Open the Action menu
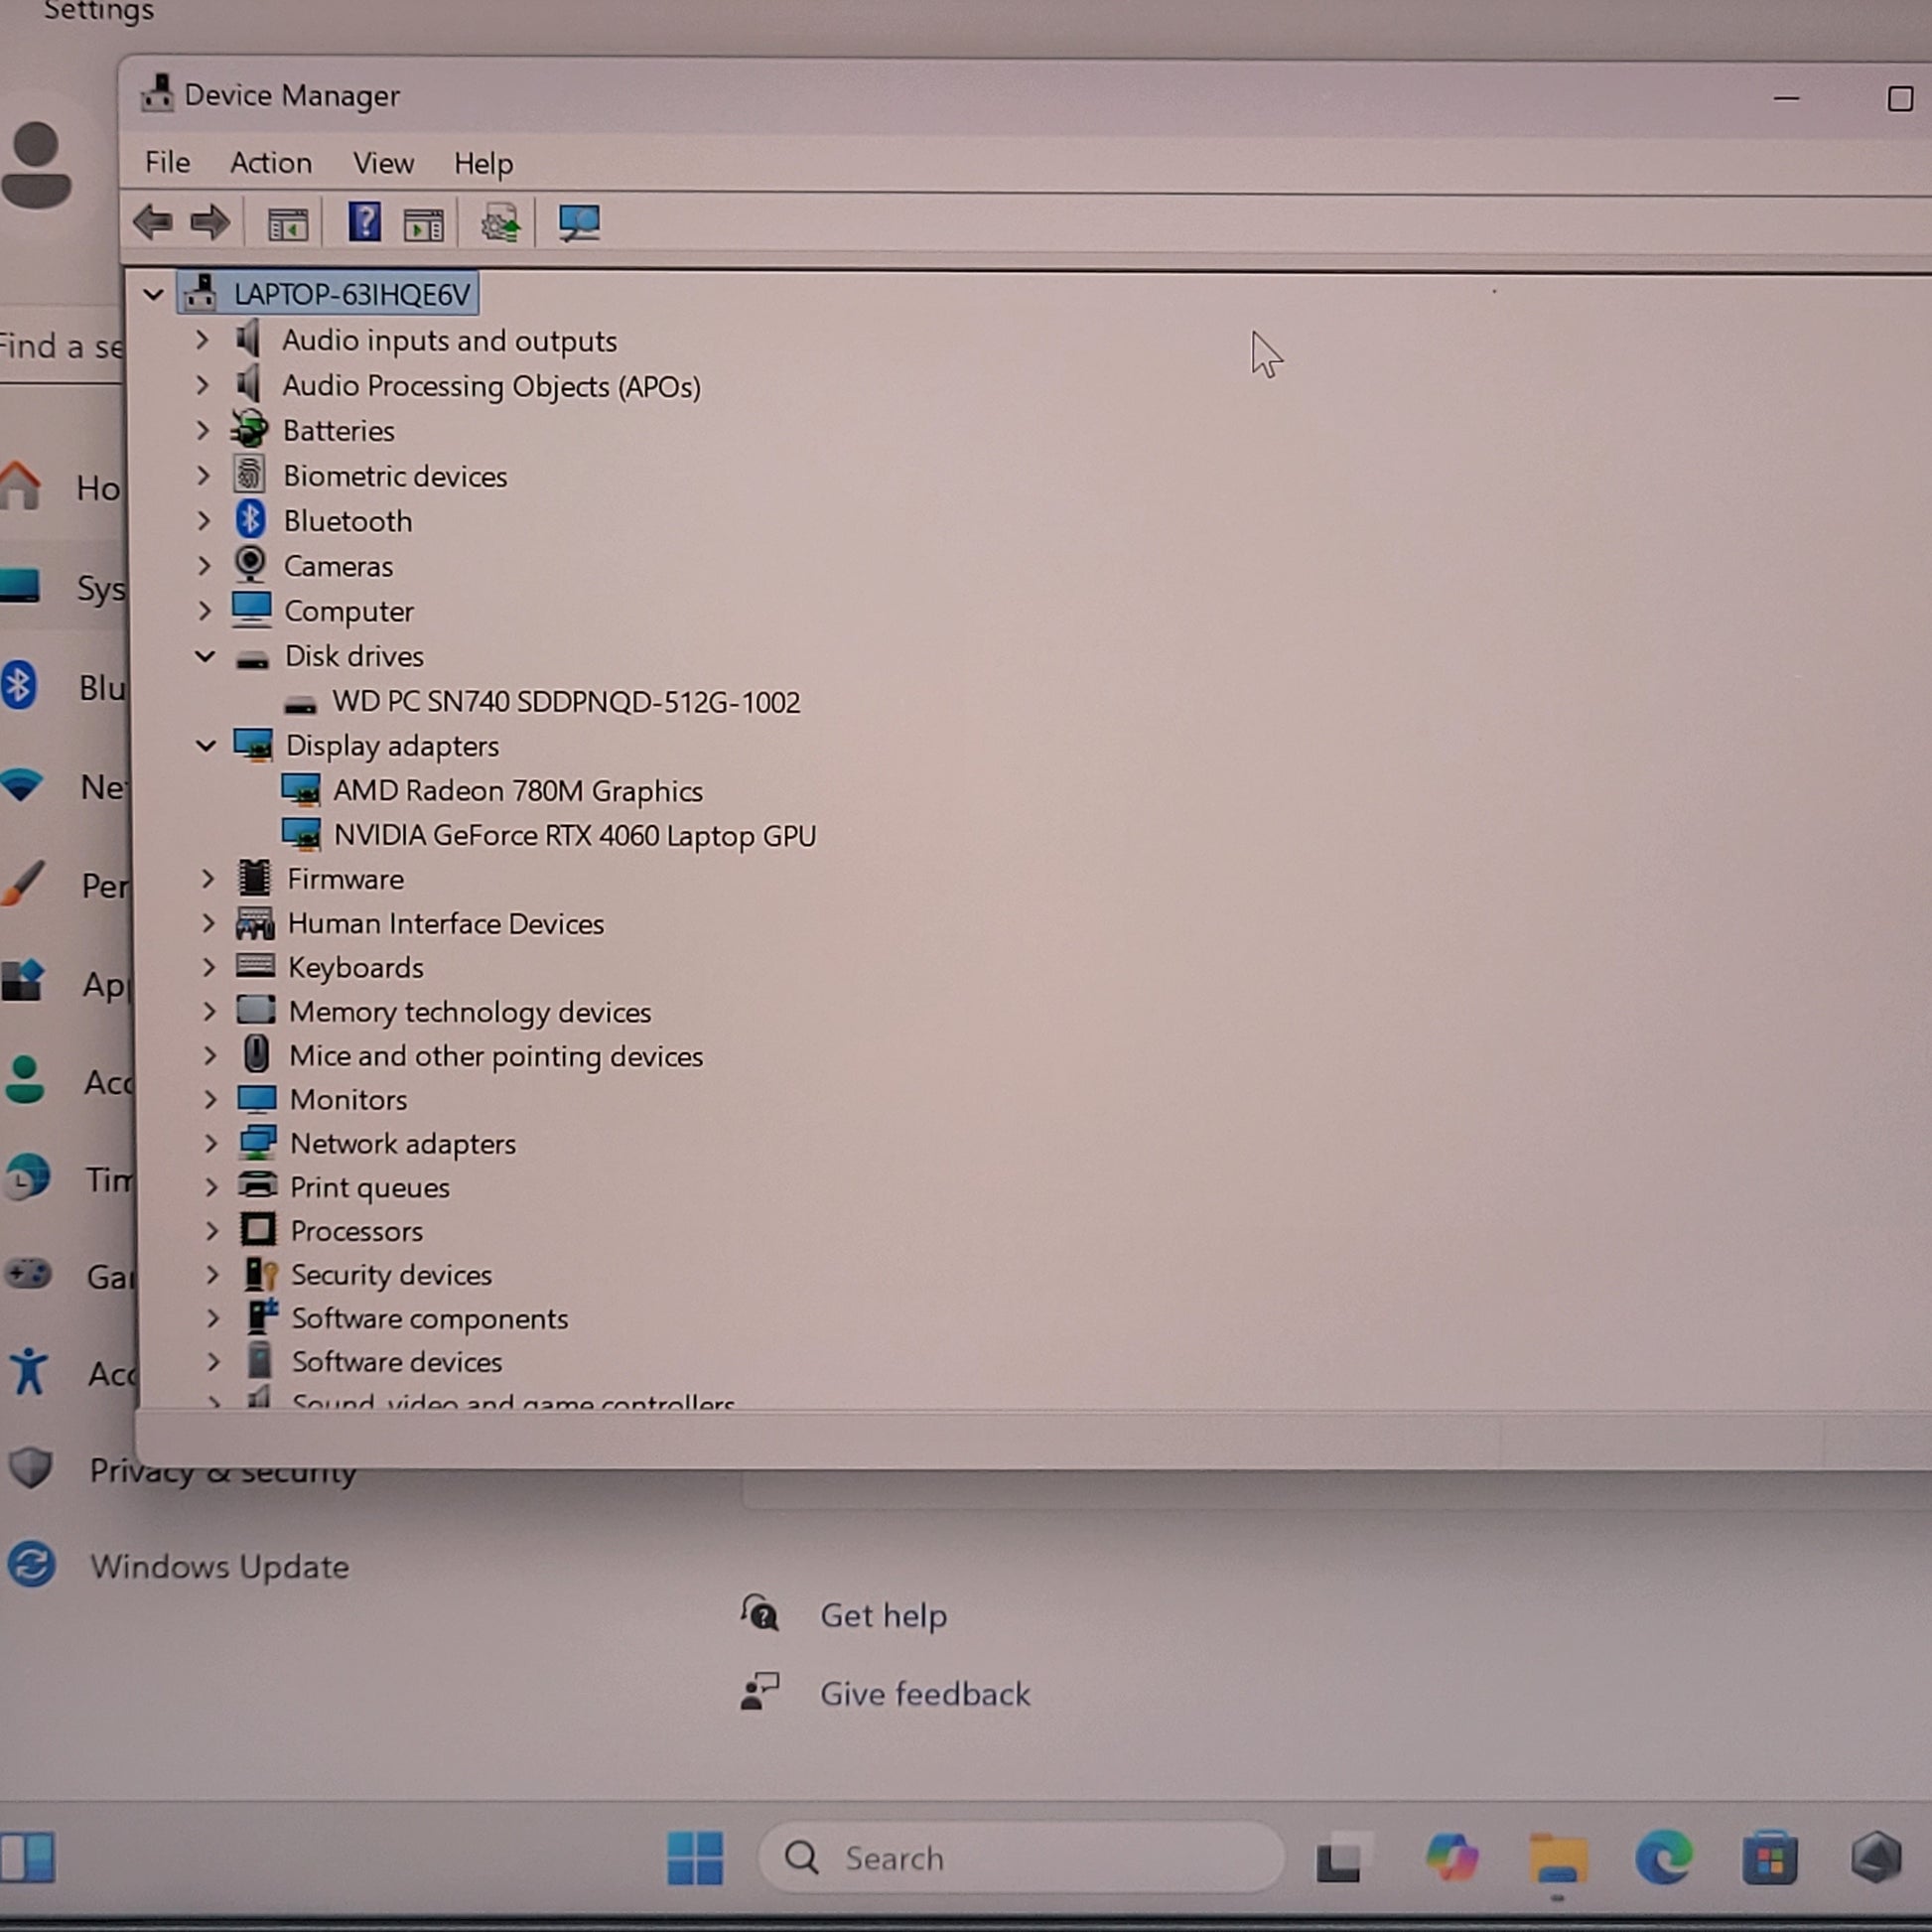The height and width of the screenshot is (1932, 1932). (271, 163)
